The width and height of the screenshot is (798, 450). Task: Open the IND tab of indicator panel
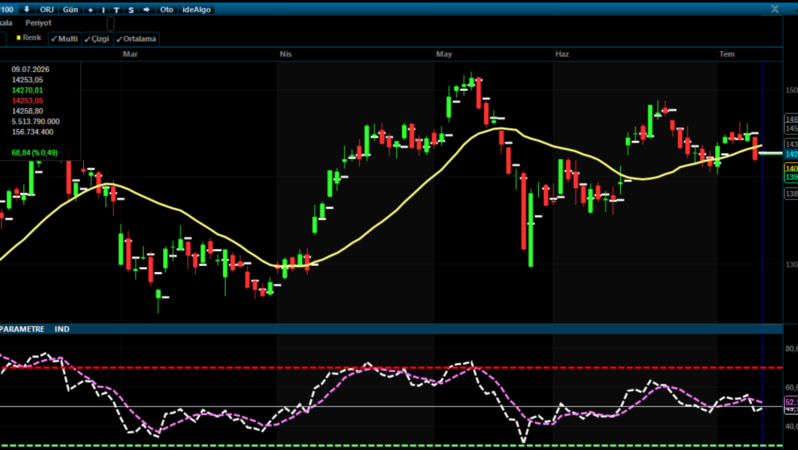point(62,329)
